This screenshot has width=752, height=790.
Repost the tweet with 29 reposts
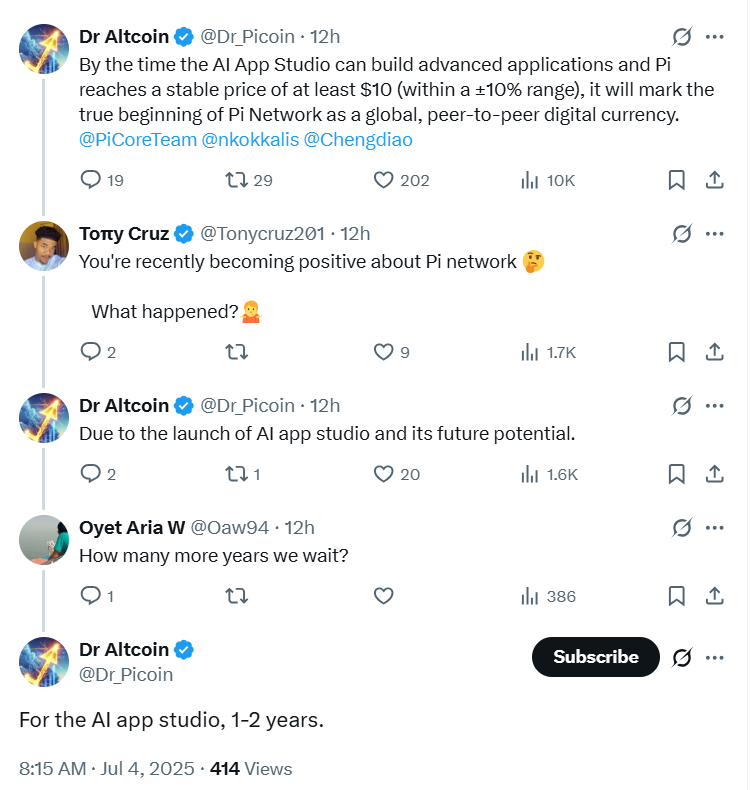tap(236, 180)
